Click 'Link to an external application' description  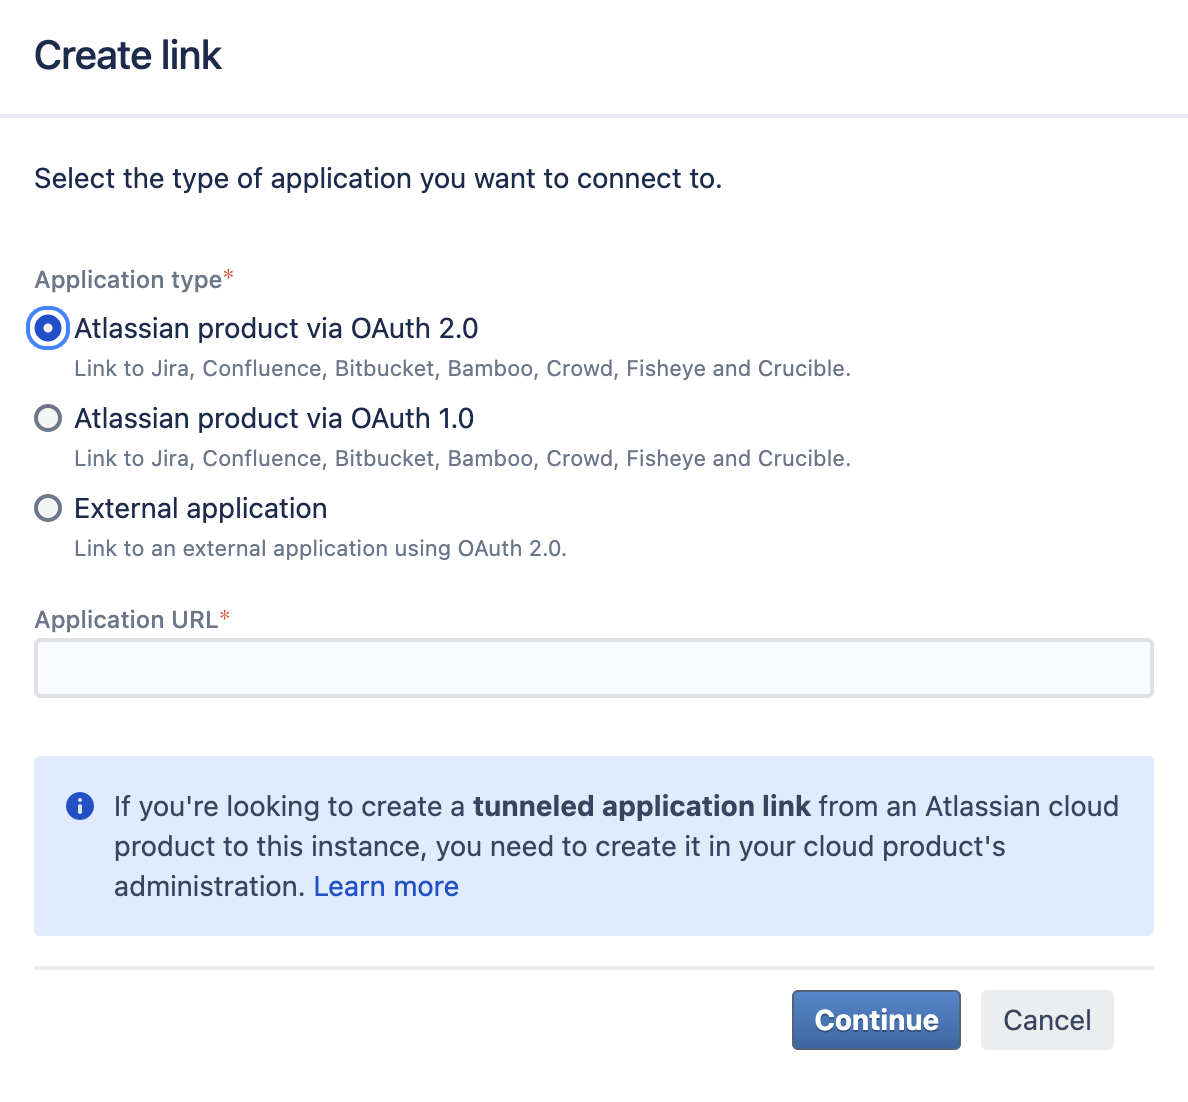click(x=320, y=548)
